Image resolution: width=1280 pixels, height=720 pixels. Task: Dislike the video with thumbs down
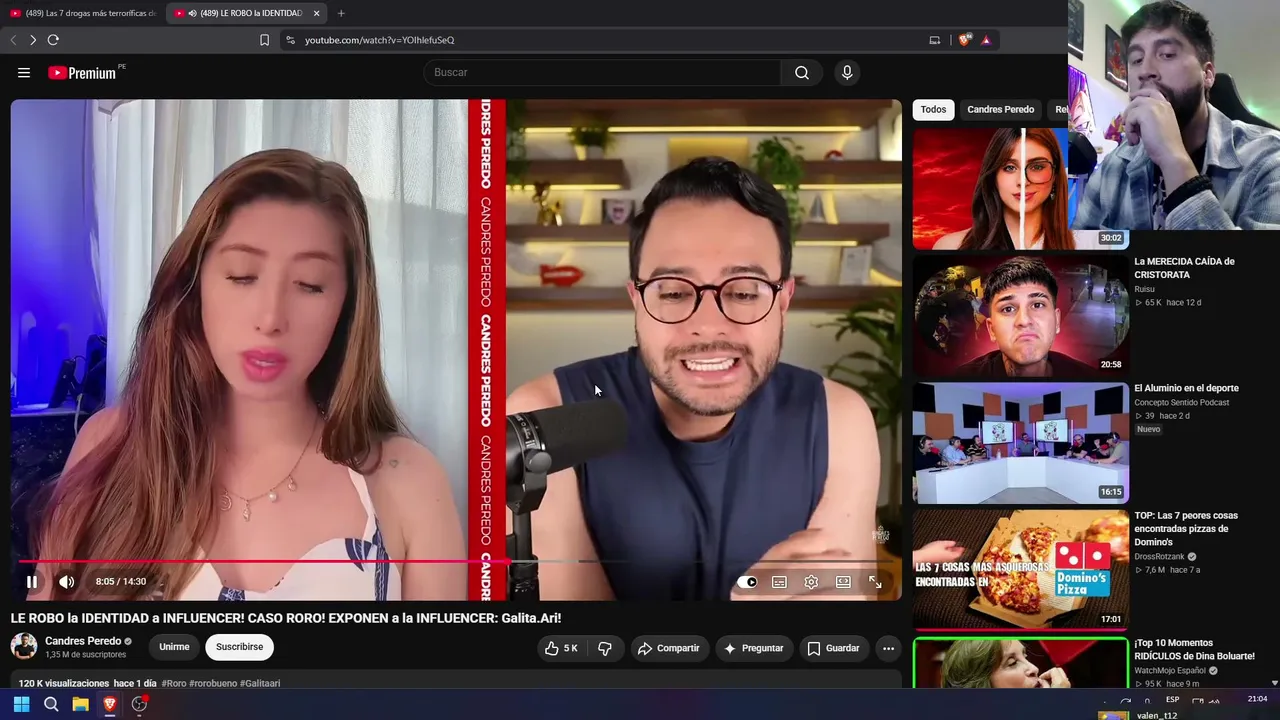click(x=605, y=648)
